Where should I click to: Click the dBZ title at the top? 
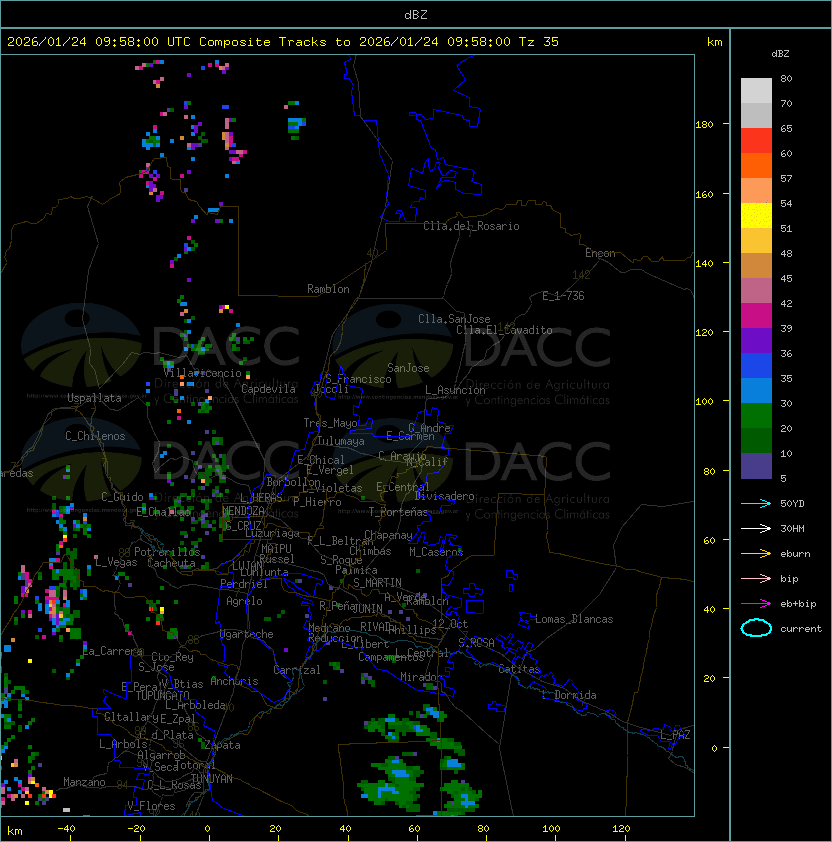[x=416, y=15]
